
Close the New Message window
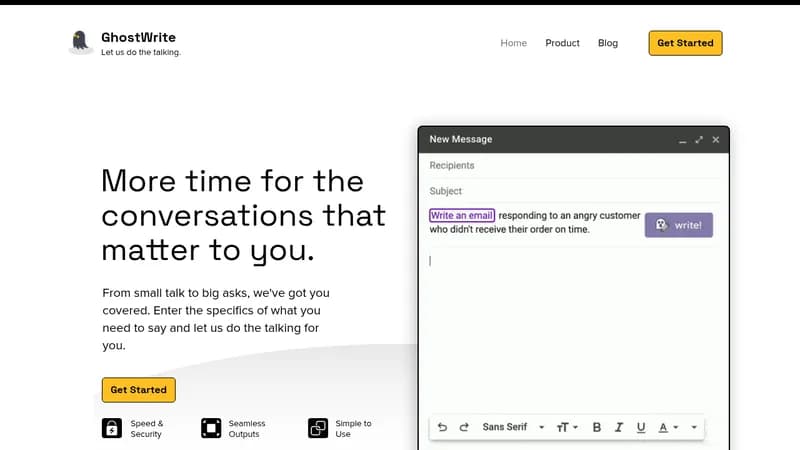(x=716, y=140)
